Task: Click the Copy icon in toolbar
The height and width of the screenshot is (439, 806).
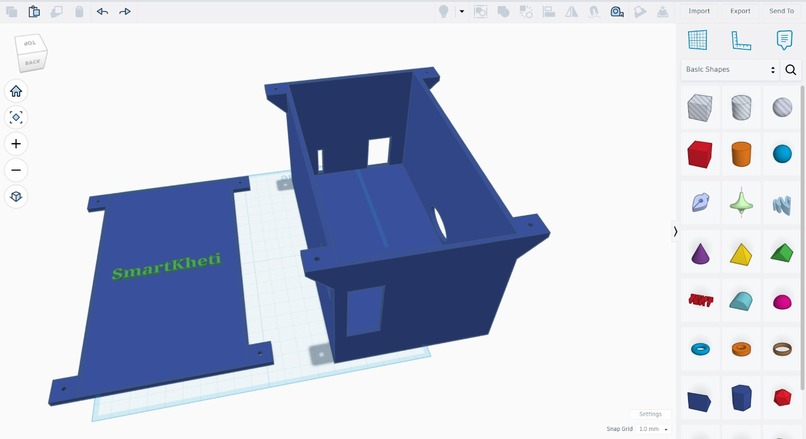Action: (x=11, y=11)
